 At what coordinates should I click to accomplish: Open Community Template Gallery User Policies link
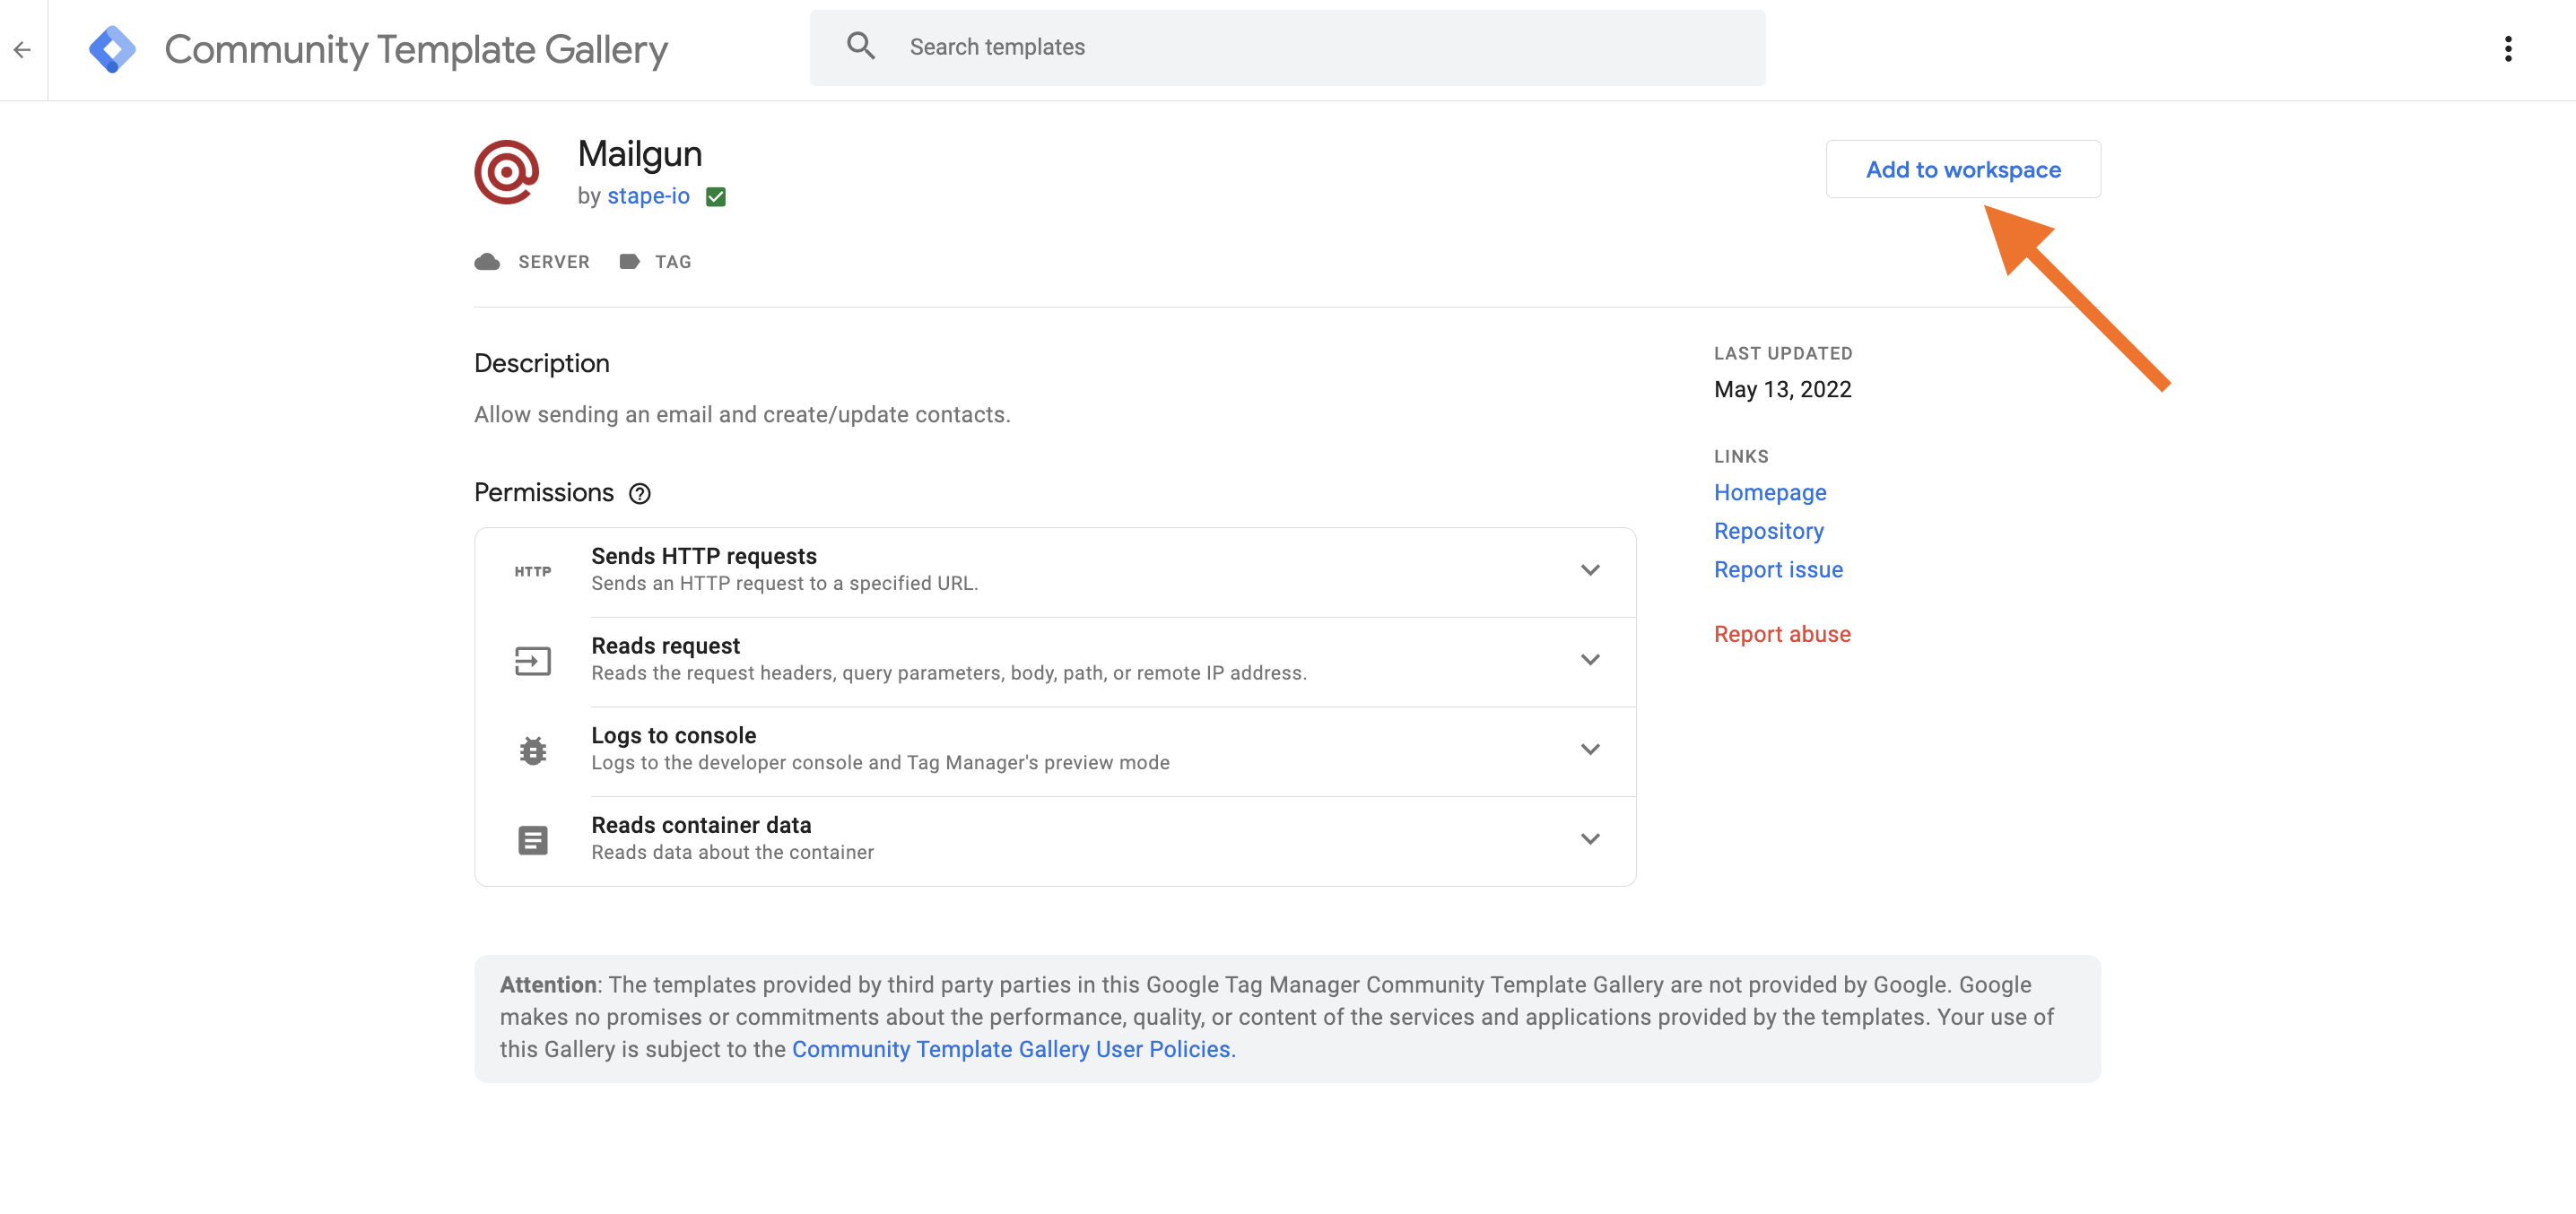coord(1013,1050)
